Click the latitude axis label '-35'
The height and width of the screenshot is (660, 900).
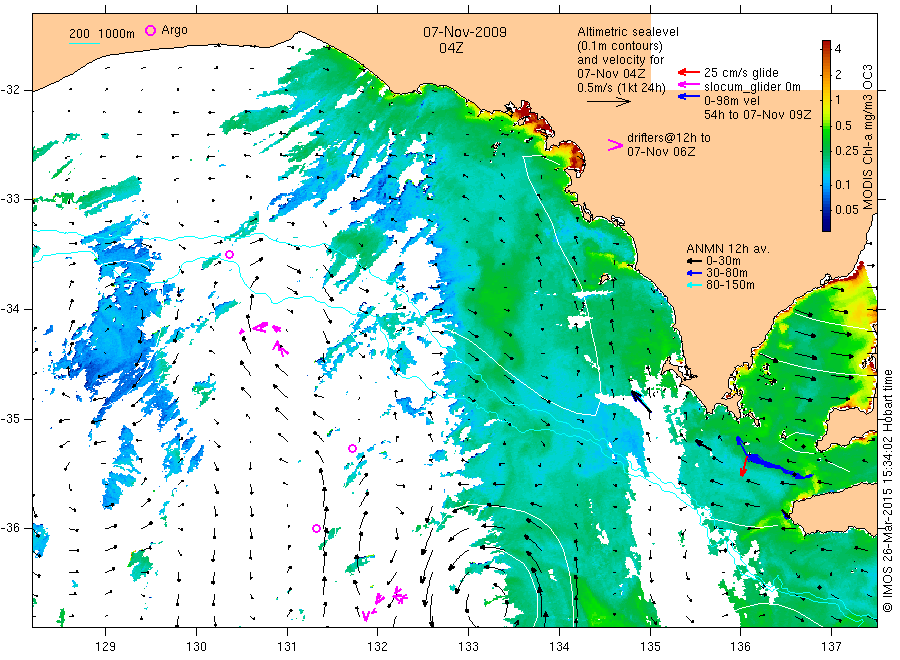click(10, 419)
